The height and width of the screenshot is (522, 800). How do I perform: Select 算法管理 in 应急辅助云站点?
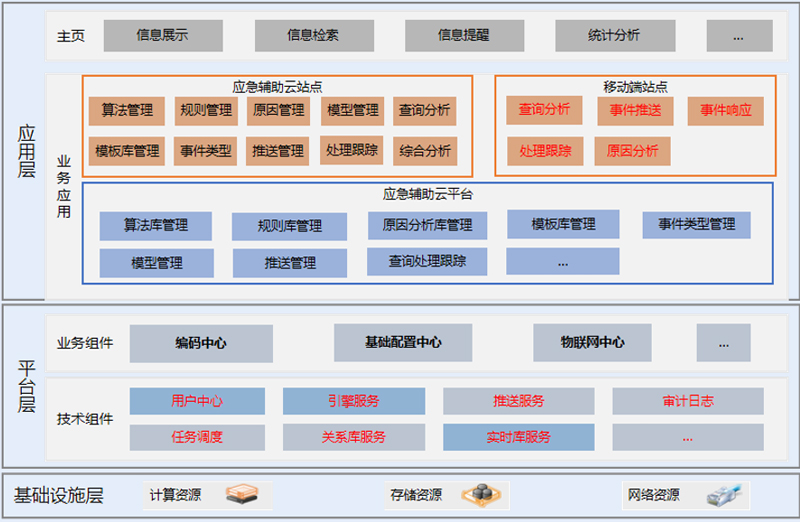point(127,111)
